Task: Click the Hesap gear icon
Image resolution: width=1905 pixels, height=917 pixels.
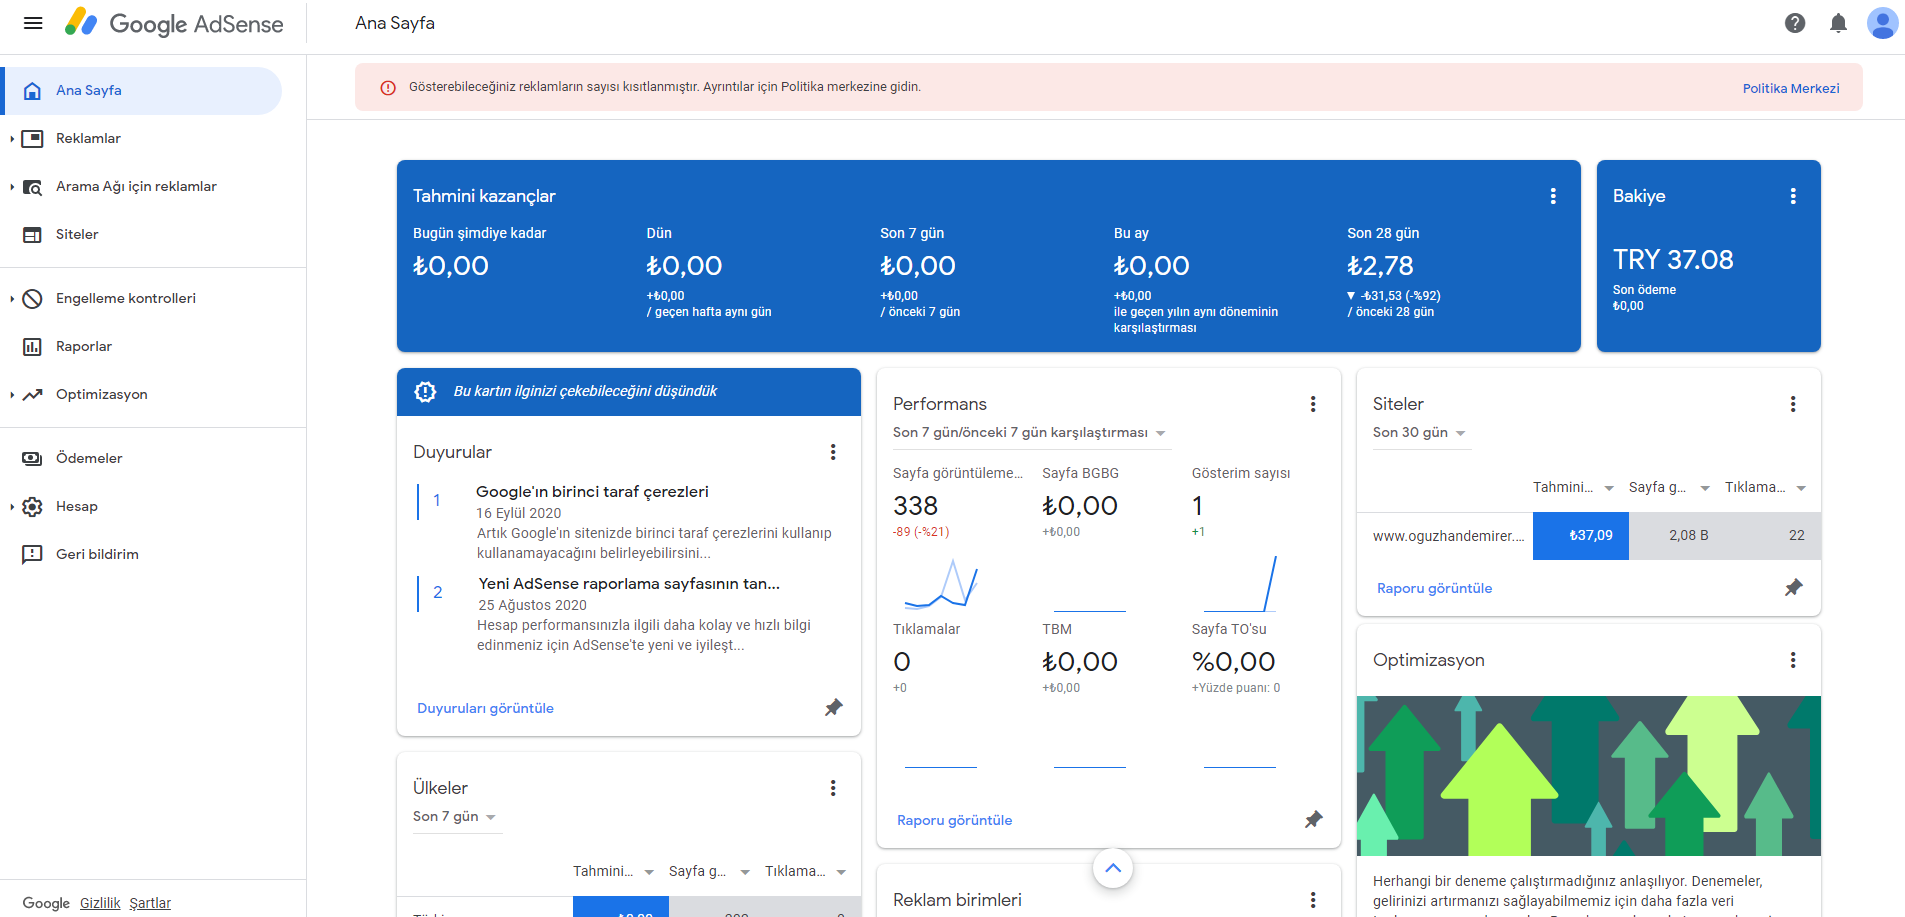Action: 33,506
